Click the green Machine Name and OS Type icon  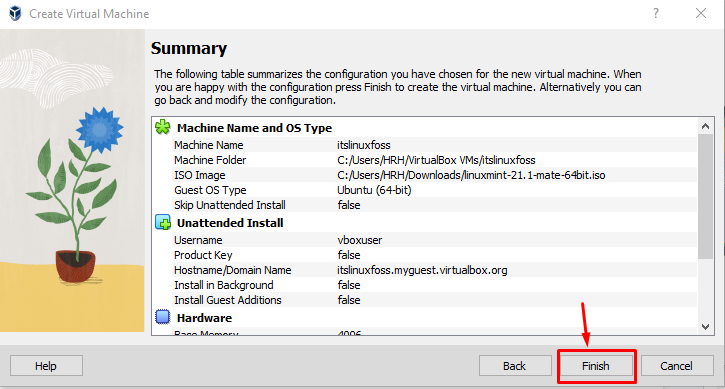pyautogui.click(x=163, y=127)
